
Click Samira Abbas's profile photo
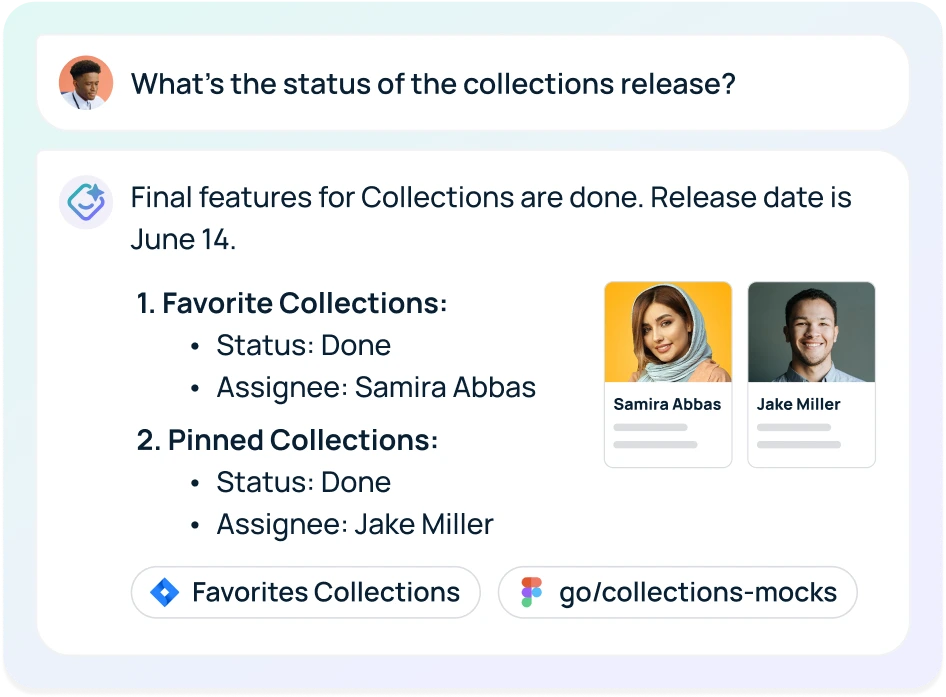click(668, 331)
